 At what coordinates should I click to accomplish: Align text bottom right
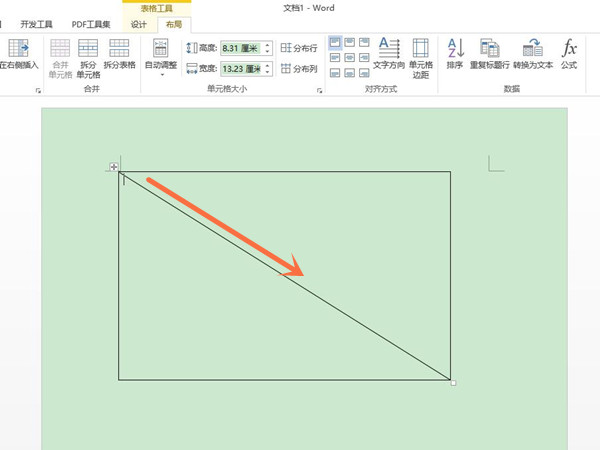click(364, 73)
